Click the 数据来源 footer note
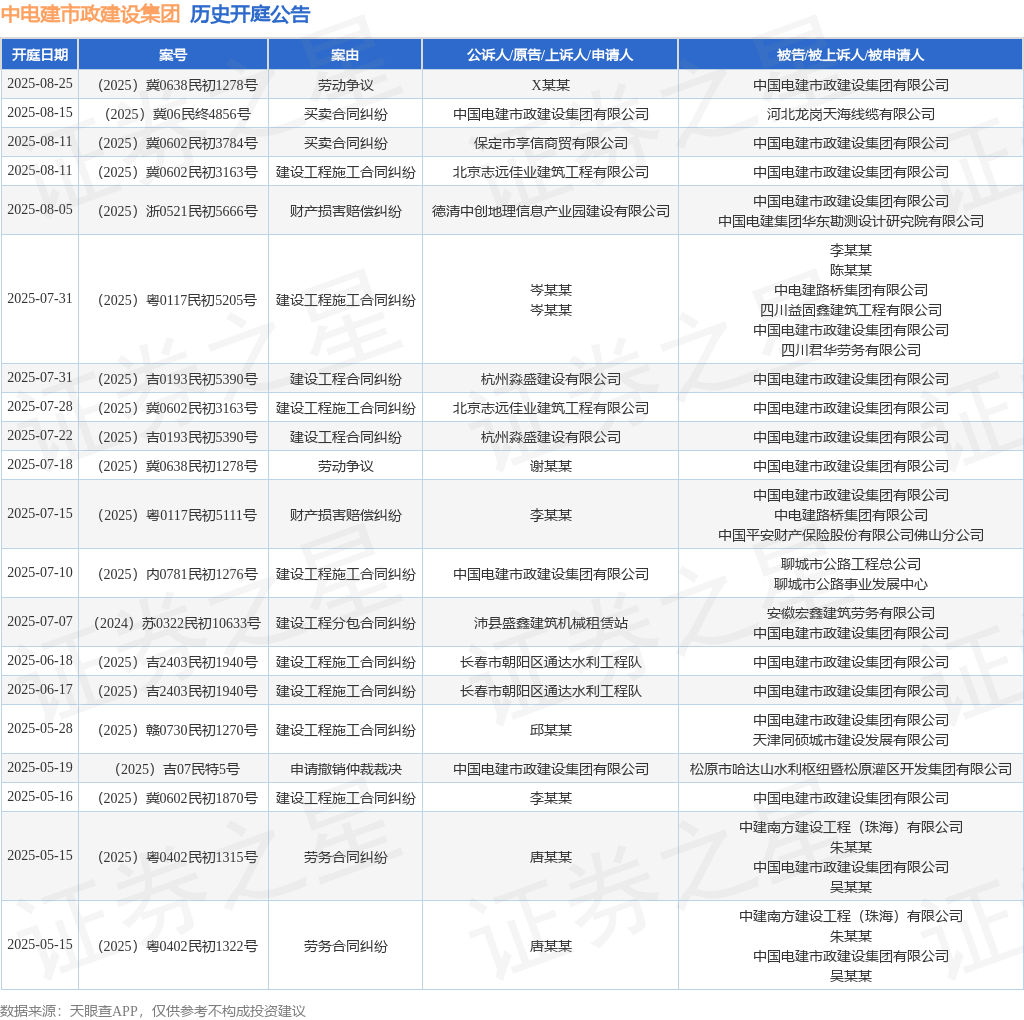Image resolution: width=1024 pixels, height=1020 pixels. tap(153, 1011)
